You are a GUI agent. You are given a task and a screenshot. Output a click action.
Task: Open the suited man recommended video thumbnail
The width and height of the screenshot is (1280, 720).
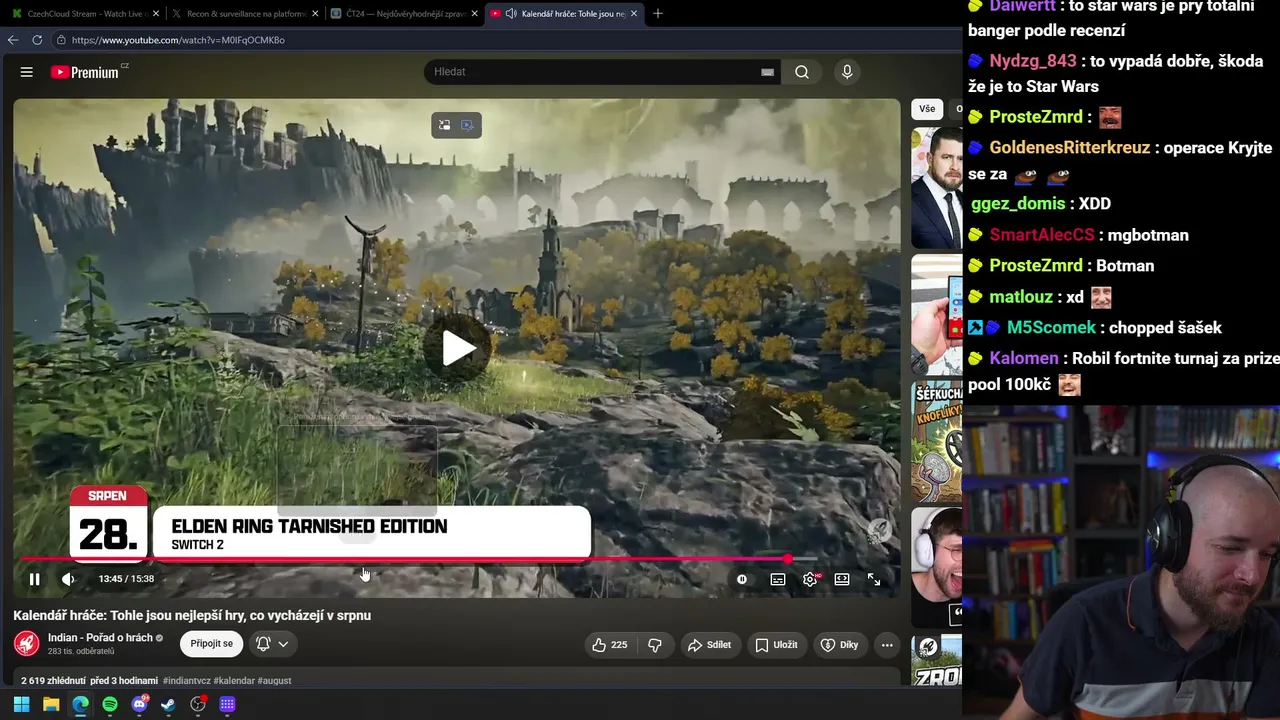(937, 188)
